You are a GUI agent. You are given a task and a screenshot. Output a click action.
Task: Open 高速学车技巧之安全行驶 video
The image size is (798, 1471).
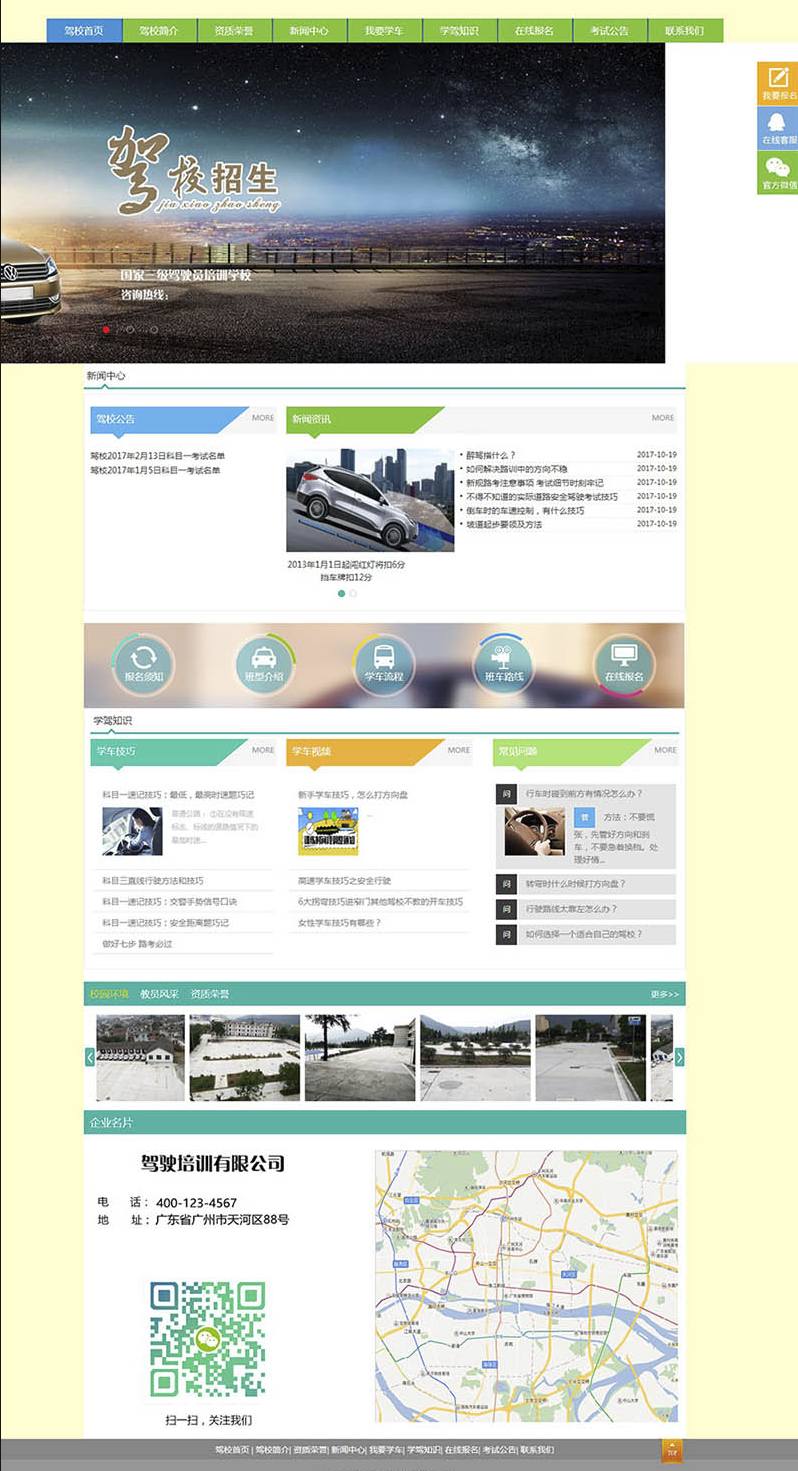pyautogui.click(x=344, y=881)
